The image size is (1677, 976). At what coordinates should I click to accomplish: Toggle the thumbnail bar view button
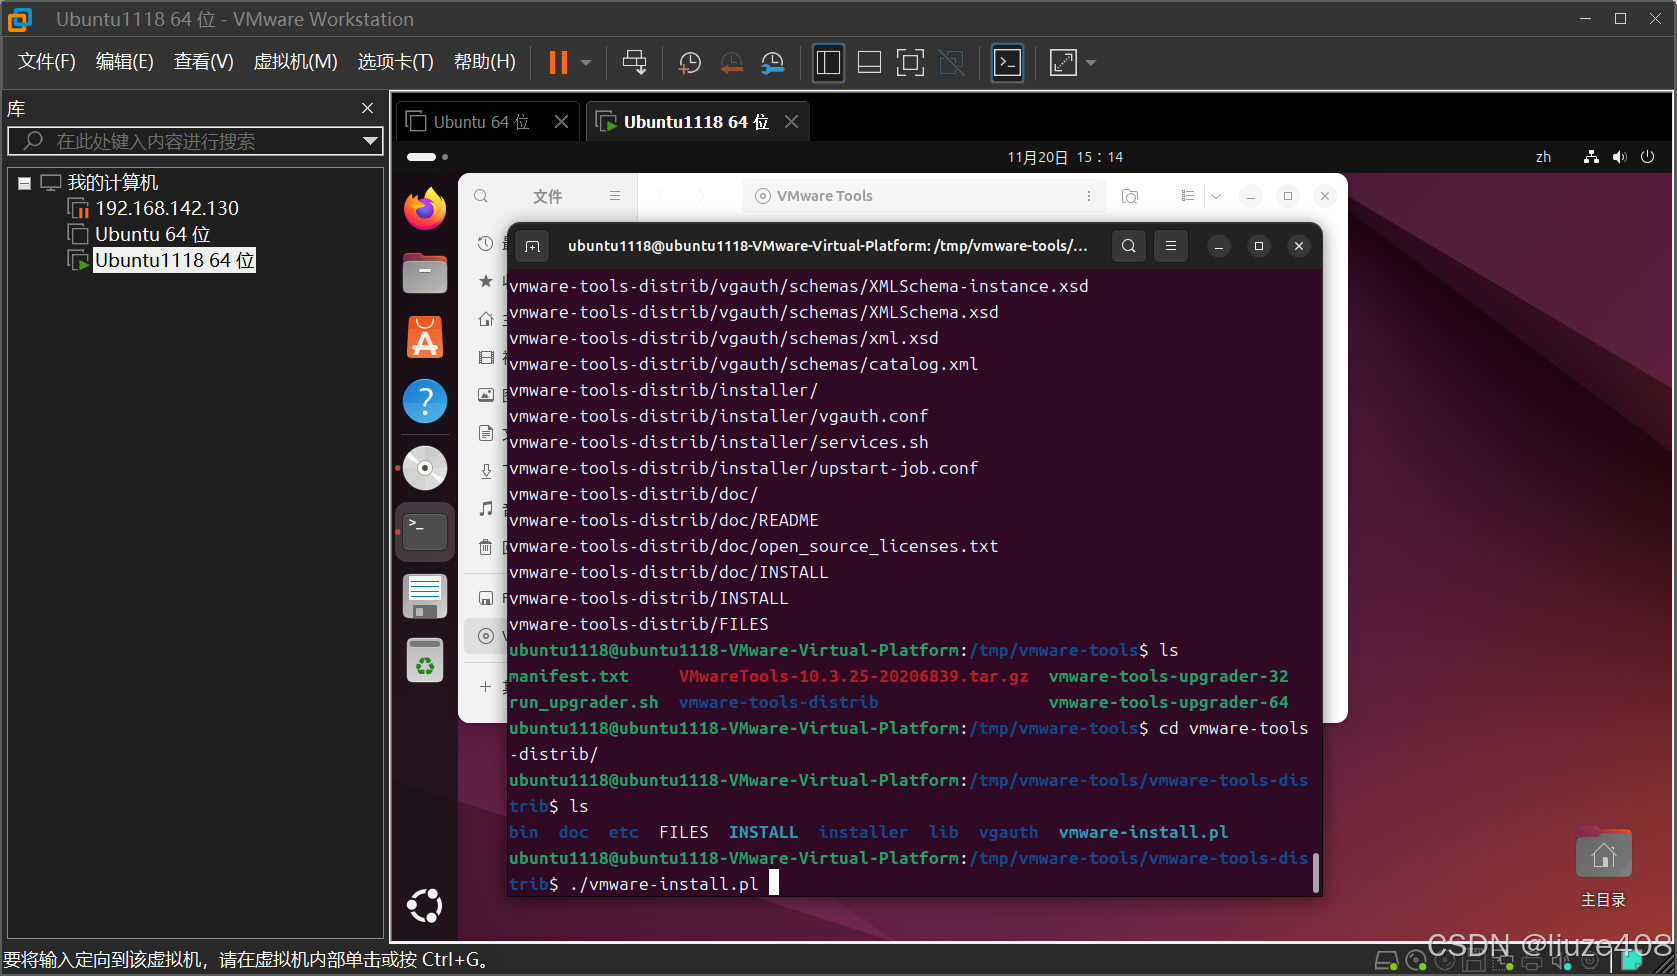coord(869,63)
